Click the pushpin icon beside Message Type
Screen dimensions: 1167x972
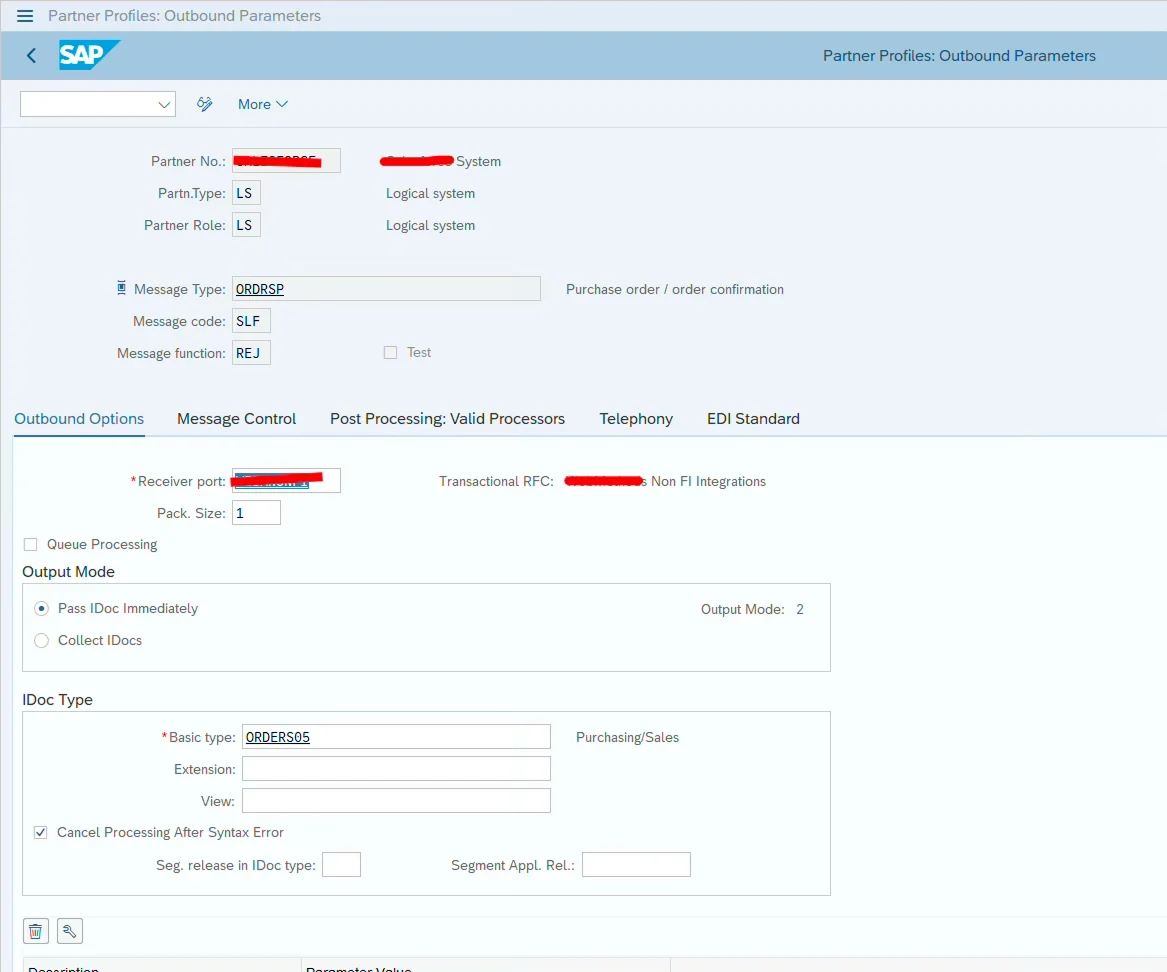tap(121, 288)
